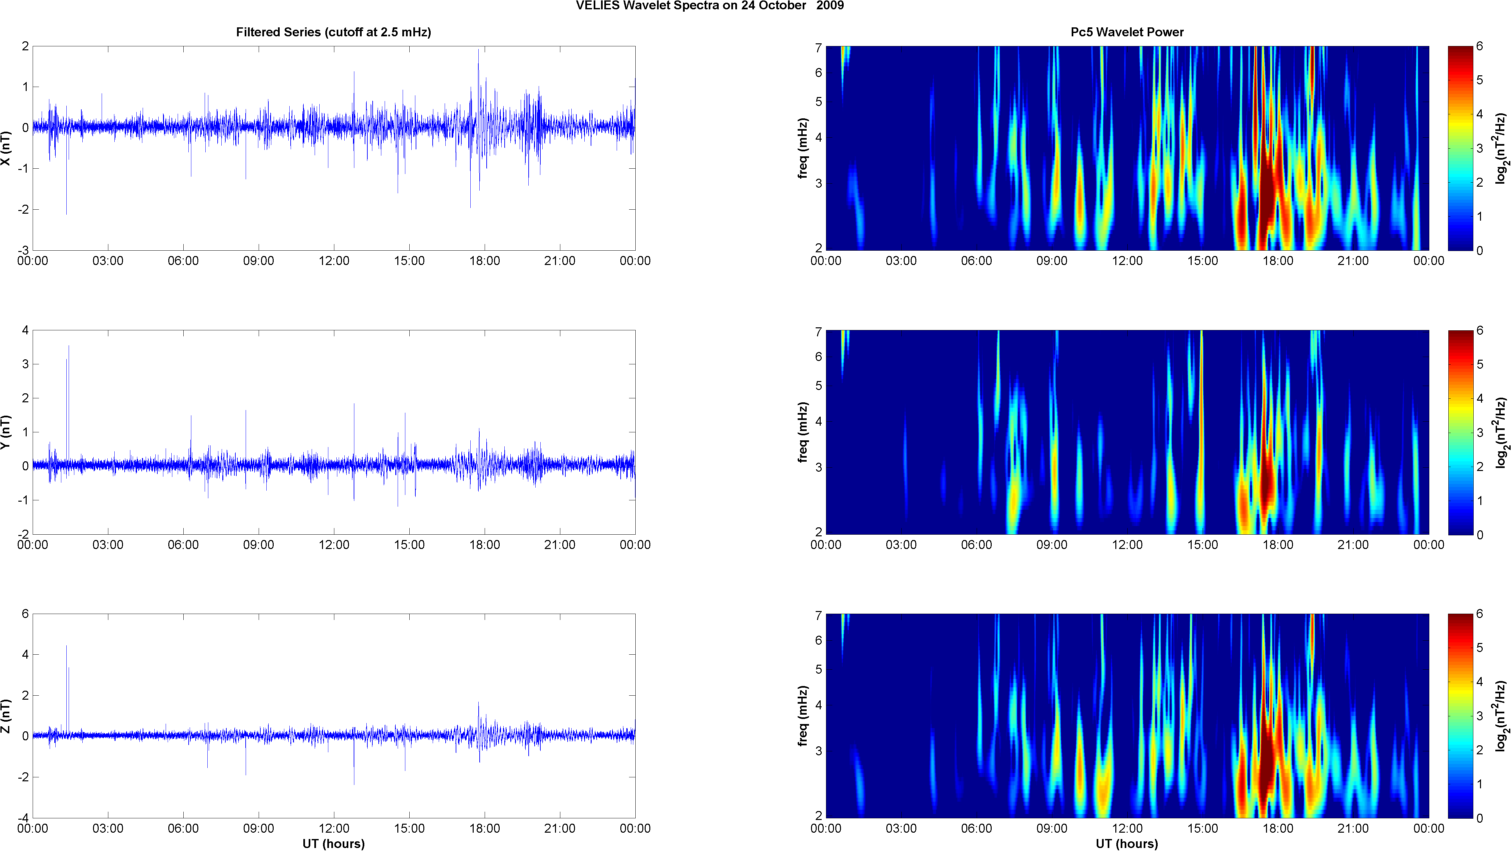The width and height of the screenshot is (1511, 851).
Task: Click the Y component filtered time series plot
Action: pyautogui.click(x=334, y=432)
